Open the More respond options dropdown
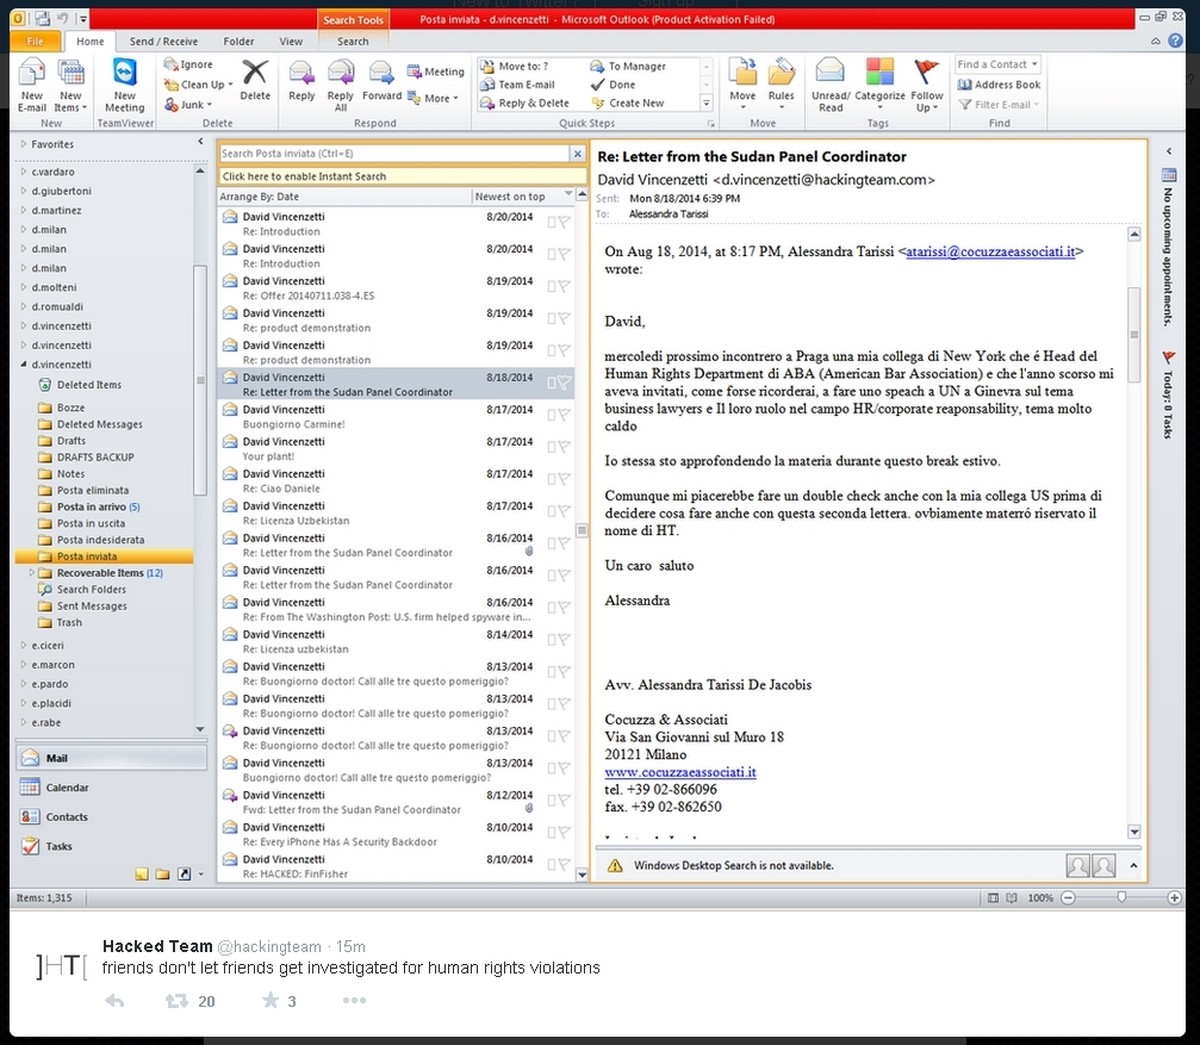Screen dimensions: 1200x1045 (433, 98)
